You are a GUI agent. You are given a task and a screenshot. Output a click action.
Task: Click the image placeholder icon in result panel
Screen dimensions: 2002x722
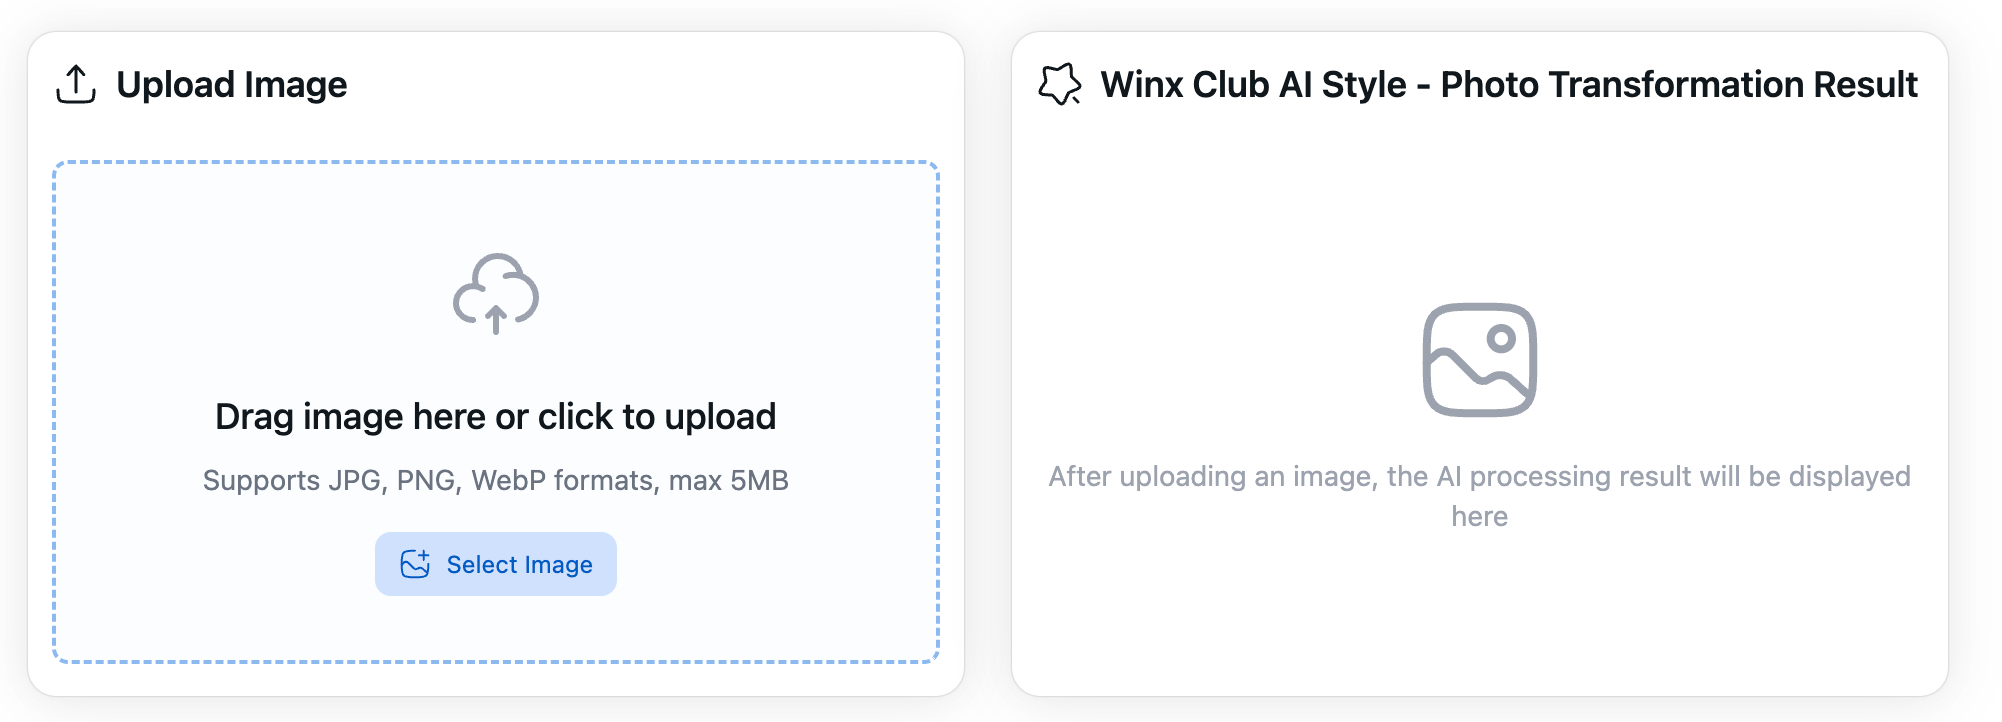(1479, 360)
